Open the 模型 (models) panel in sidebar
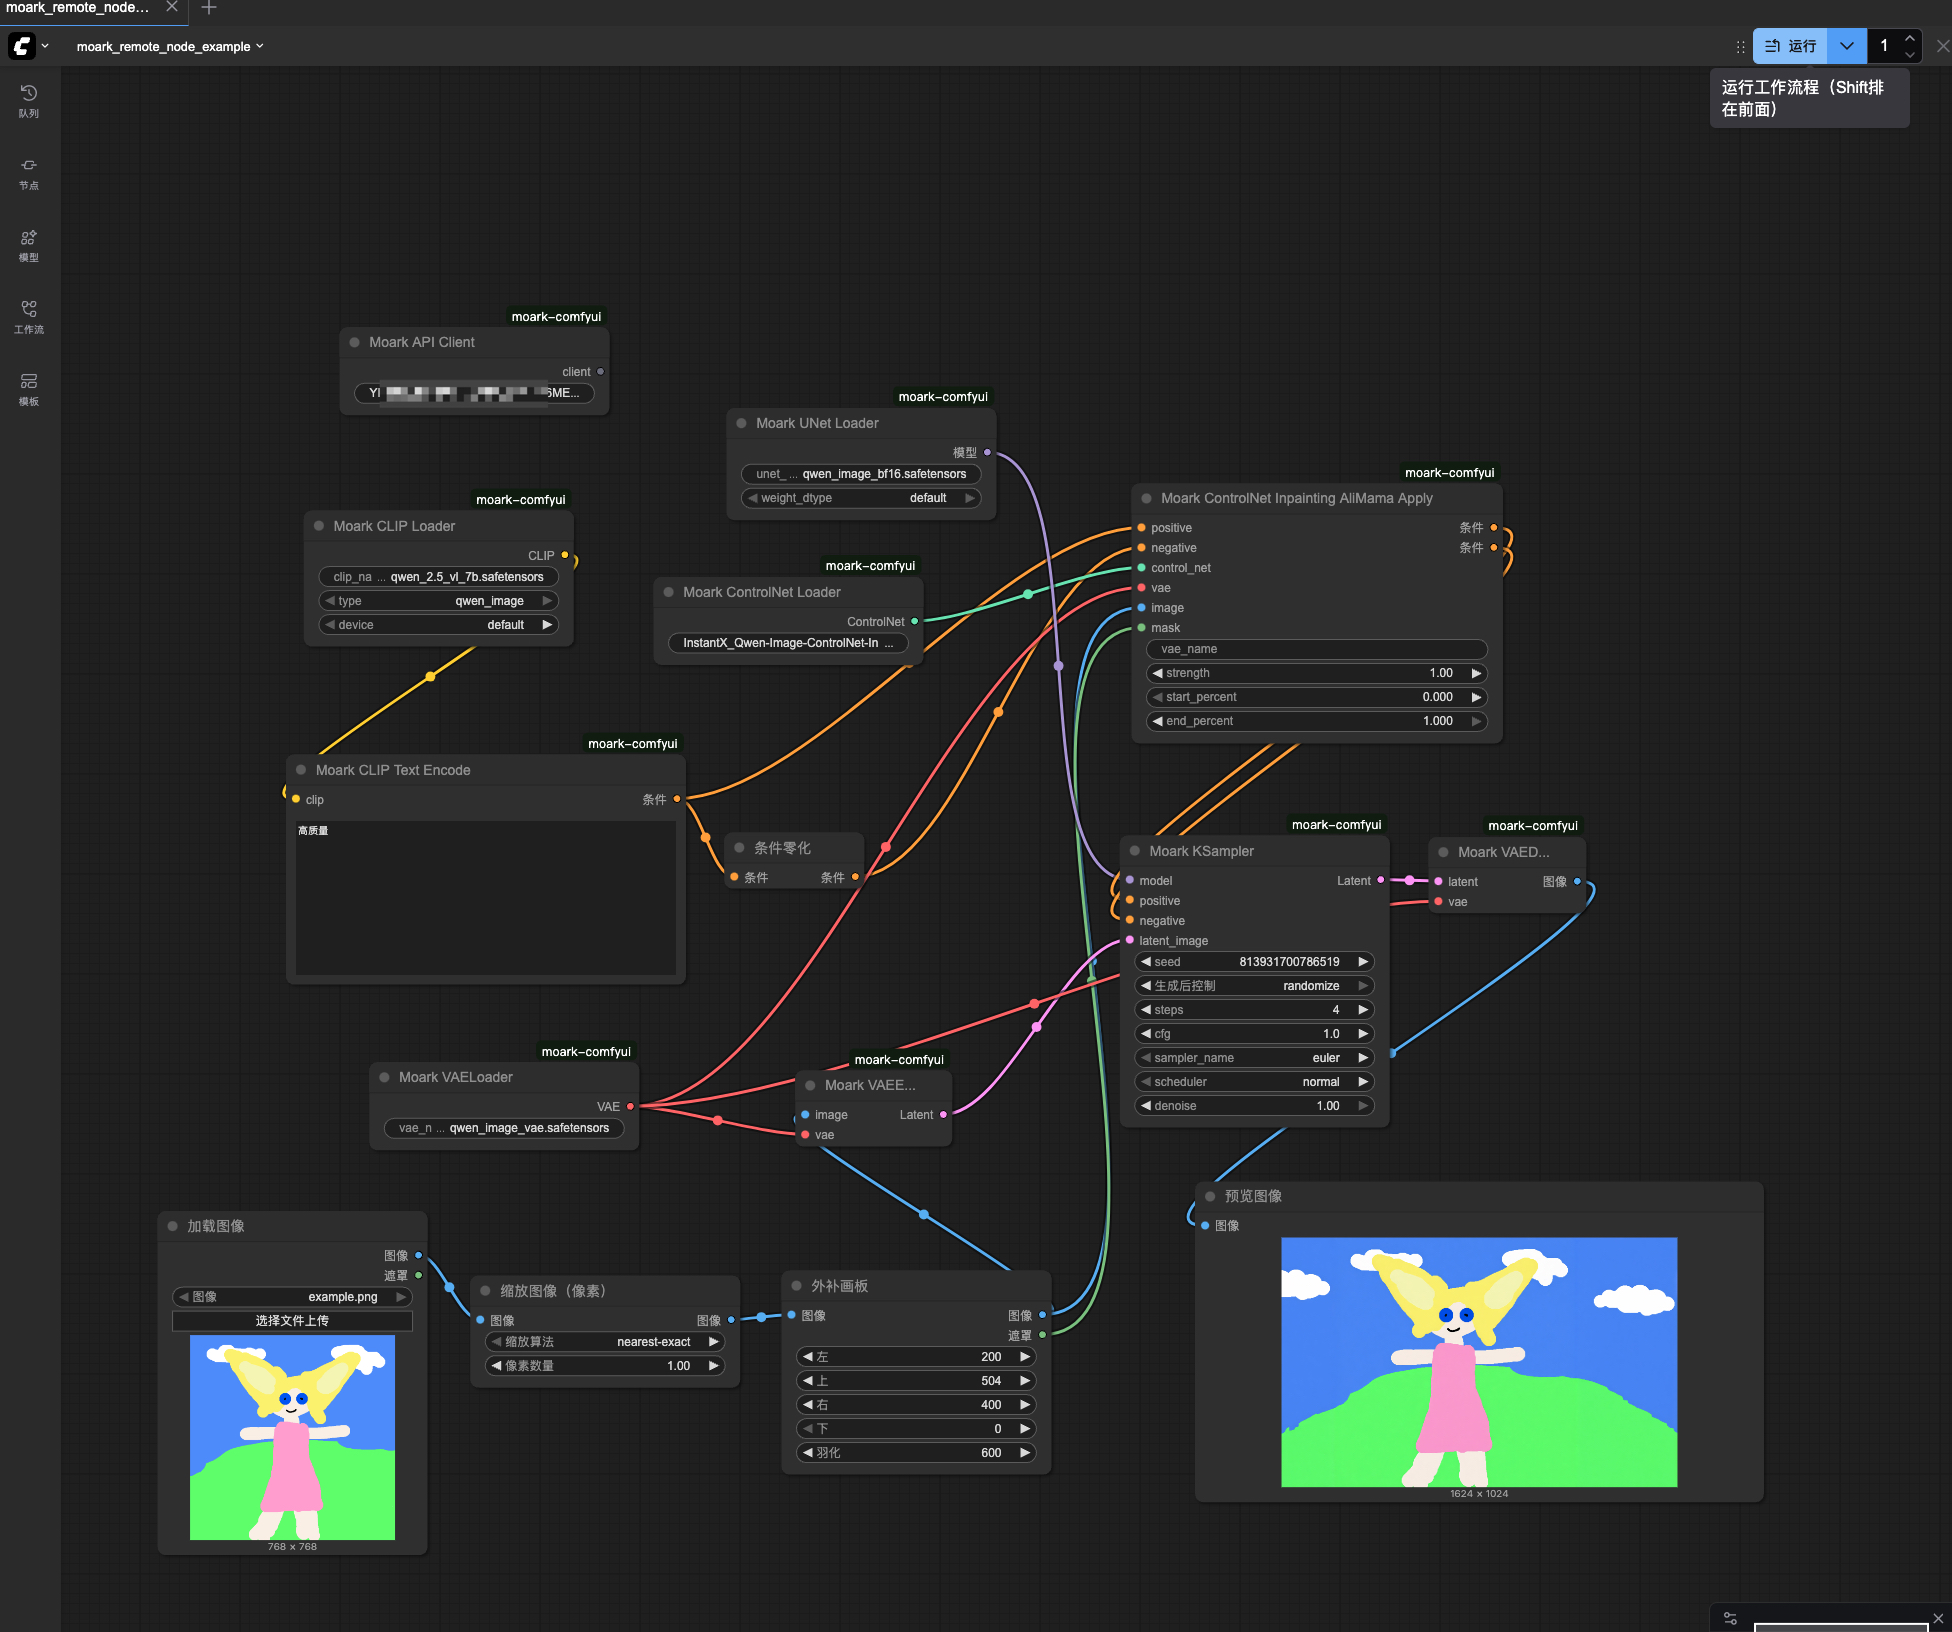Viewport: 1952px width, 1632px height. (28, 243)
